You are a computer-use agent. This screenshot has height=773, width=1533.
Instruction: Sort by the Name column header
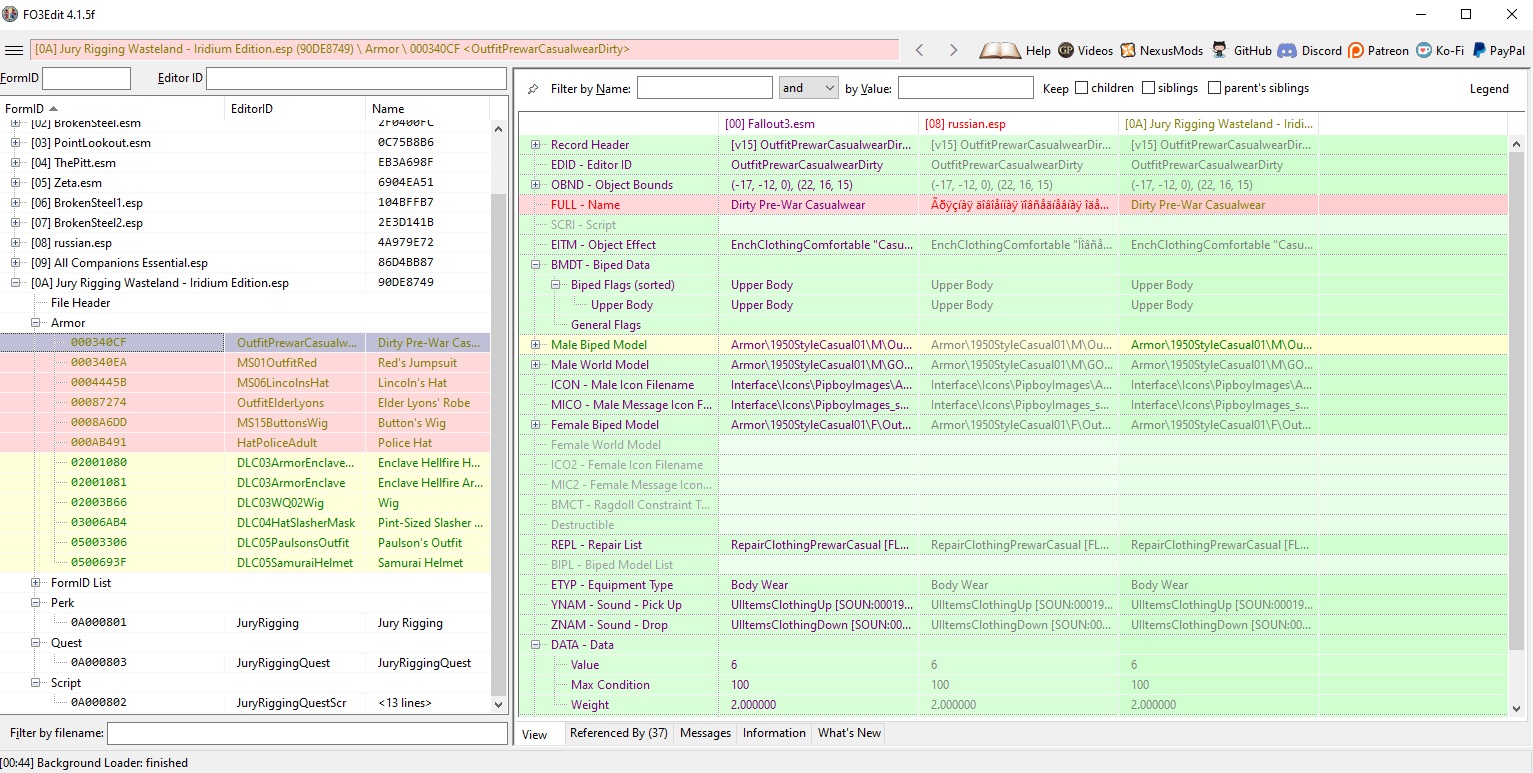click(428, 108)
